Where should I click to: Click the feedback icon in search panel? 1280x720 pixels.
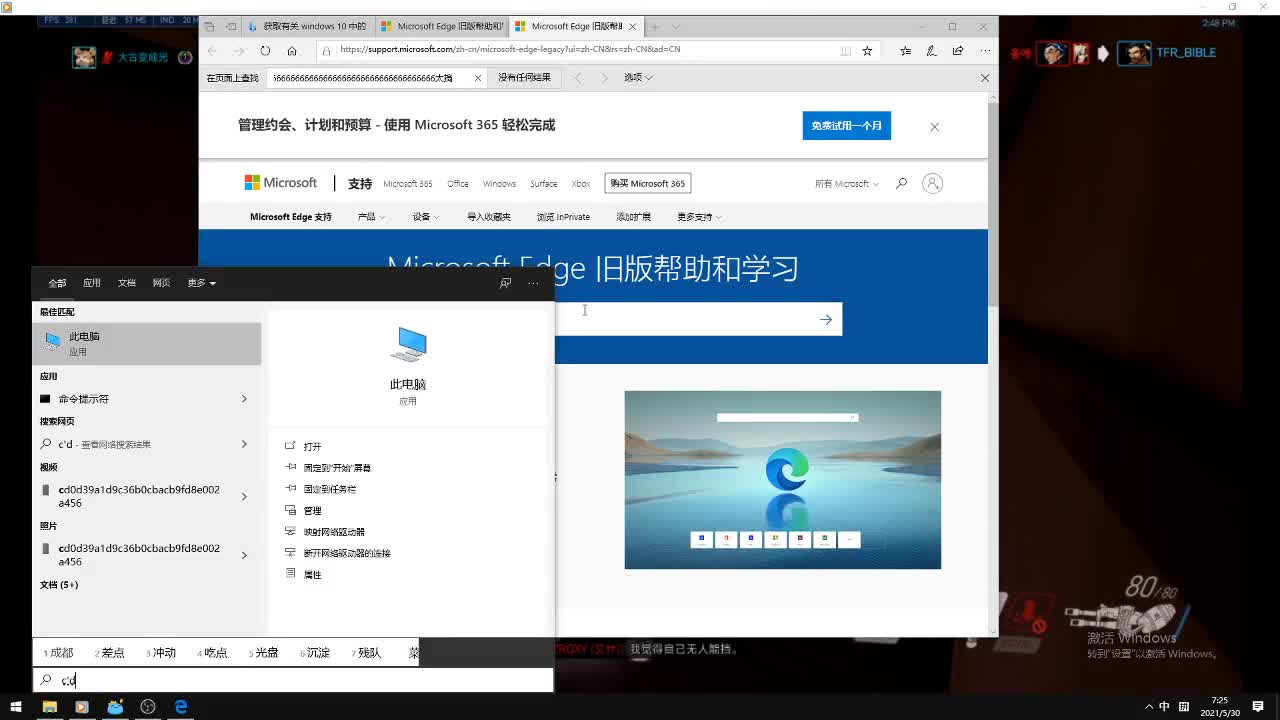point(505,283)
